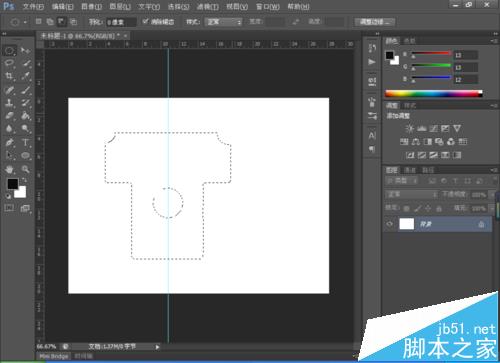Click the Background layer thumbnail

[x=406, y=224]
